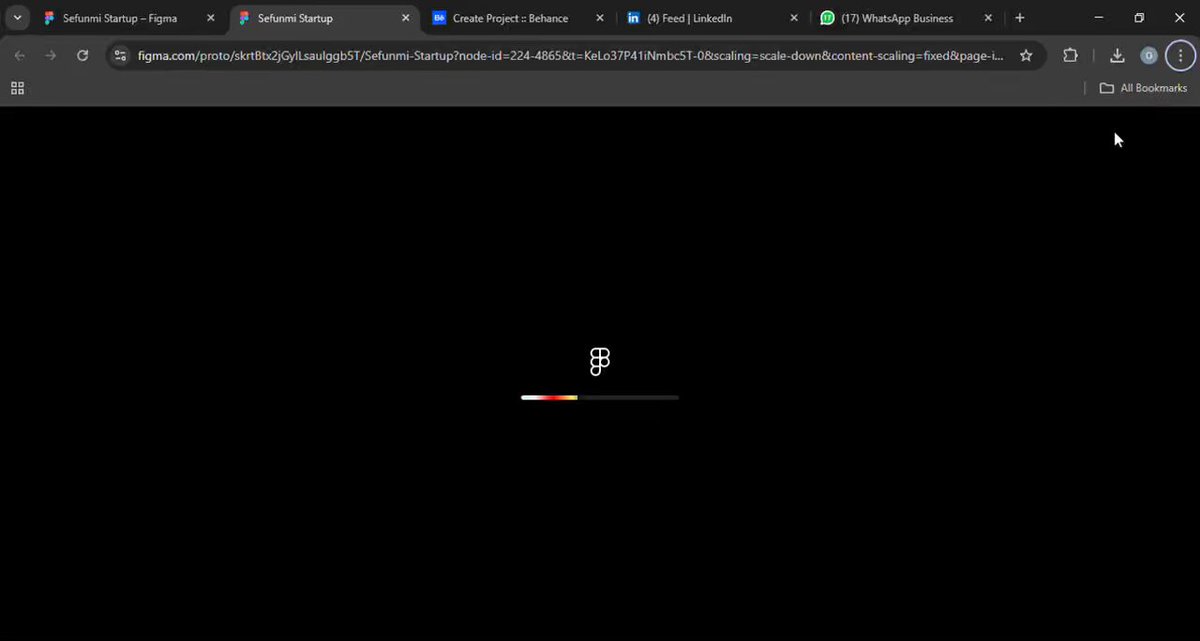Open the (4) Feed | LinkedIn tab
This screenshot has width=1200, height=641.
pos(713,18)
